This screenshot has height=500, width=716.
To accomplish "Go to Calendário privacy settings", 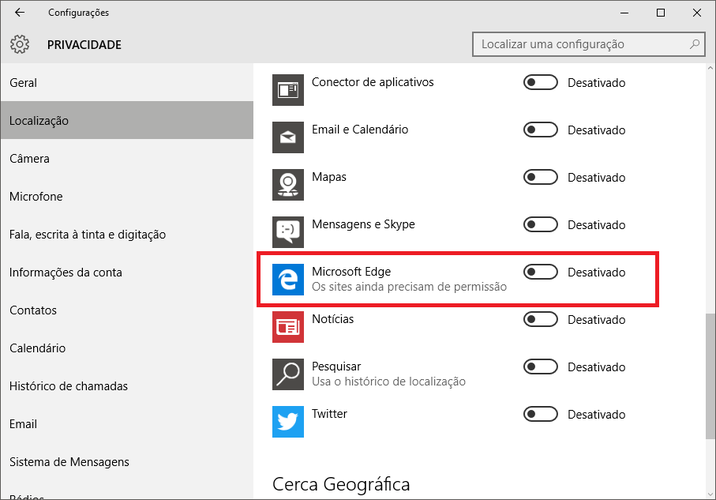I will pos(127,348).
